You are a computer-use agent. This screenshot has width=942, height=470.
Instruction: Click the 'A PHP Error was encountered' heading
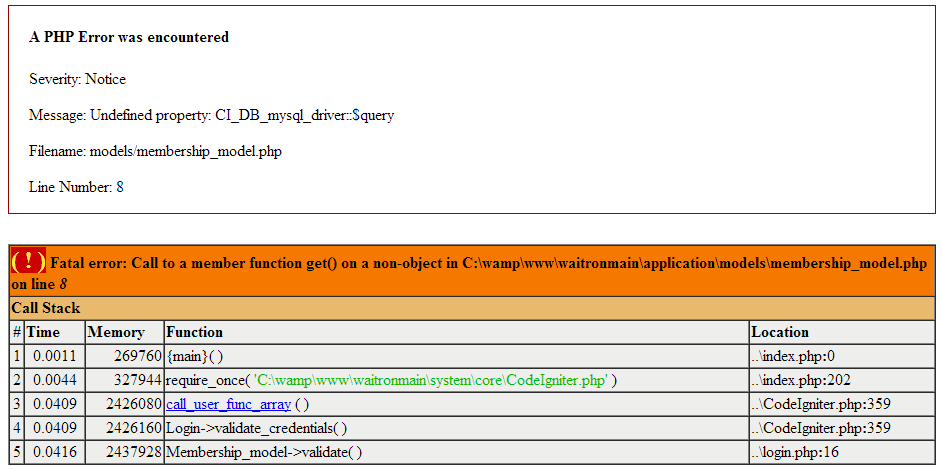pyautogui.click(x=129, y=37)
